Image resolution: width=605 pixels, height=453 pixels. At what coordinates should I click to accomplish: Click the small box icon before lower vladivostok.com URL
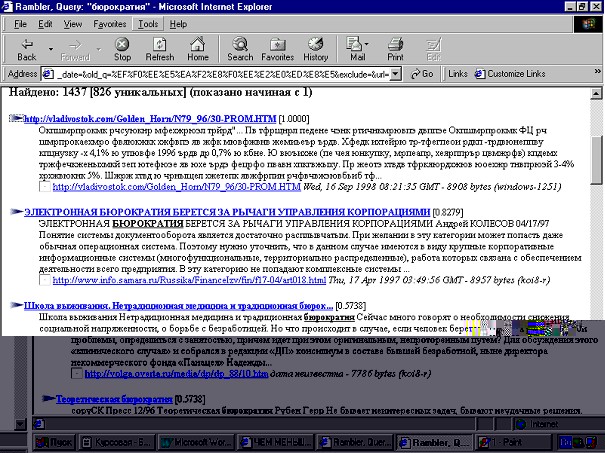click(45, 188)
